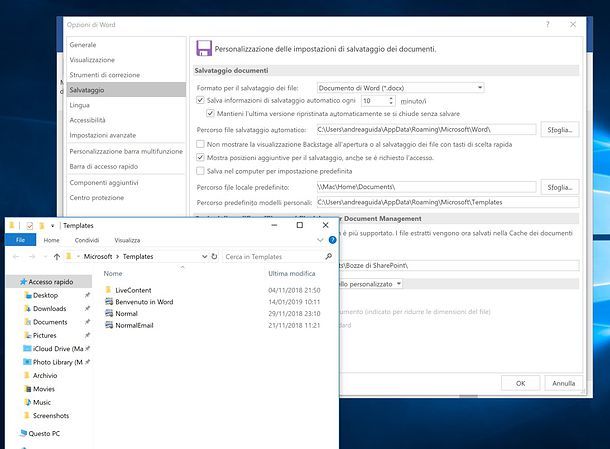Viewport: 610px width, 449px height.
Task: Confirm Word options with OK
Action: (x=520, y=383)
